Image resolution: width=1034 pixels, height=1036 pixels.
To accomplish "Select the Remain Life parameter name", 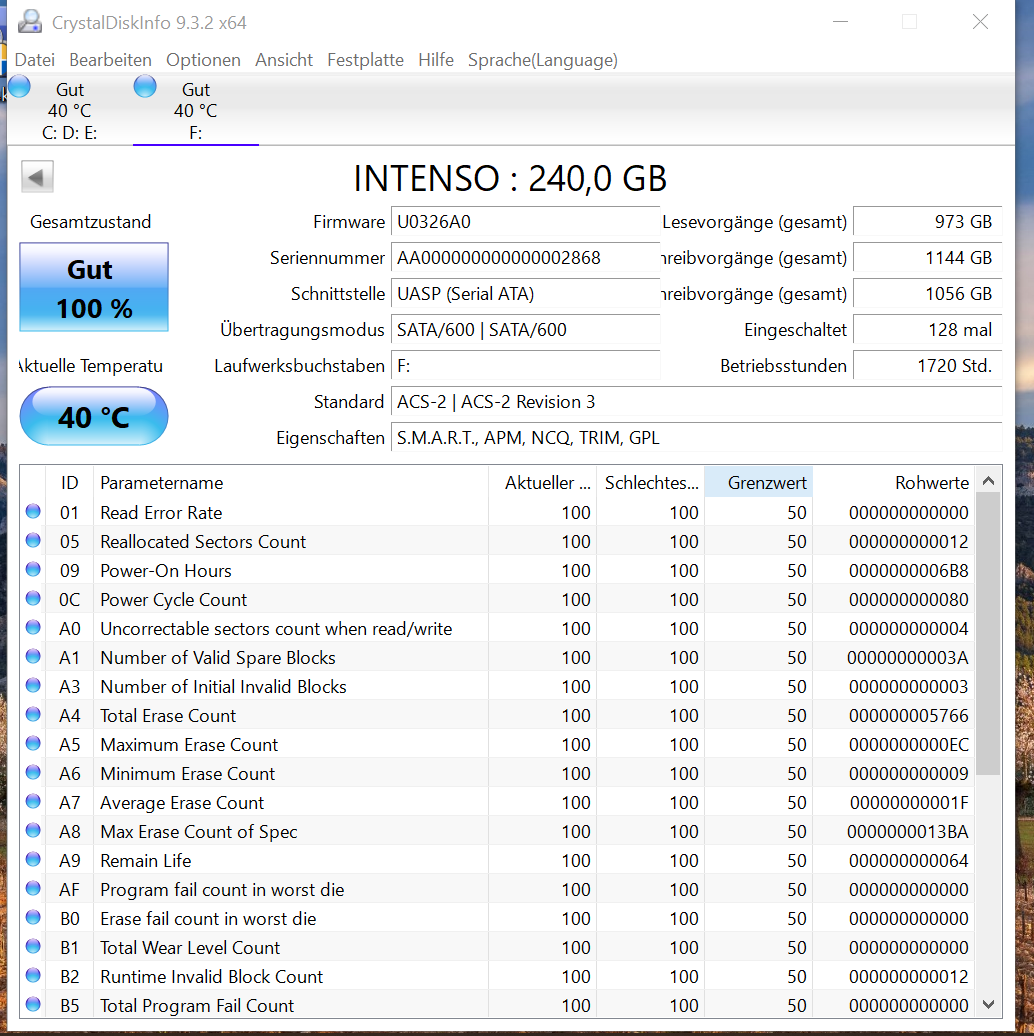I will pos(145,860).
